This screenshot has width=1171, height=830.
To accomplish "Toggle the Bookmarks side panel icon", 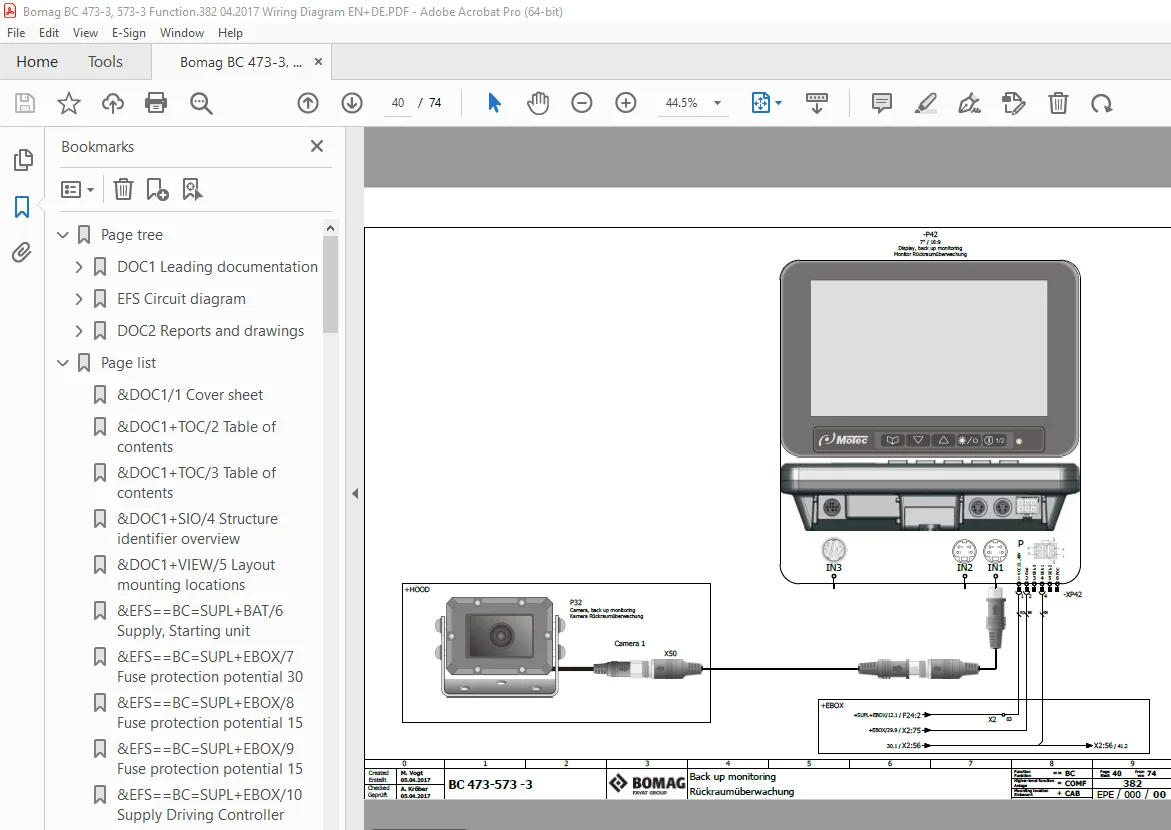I will (22, 207).
